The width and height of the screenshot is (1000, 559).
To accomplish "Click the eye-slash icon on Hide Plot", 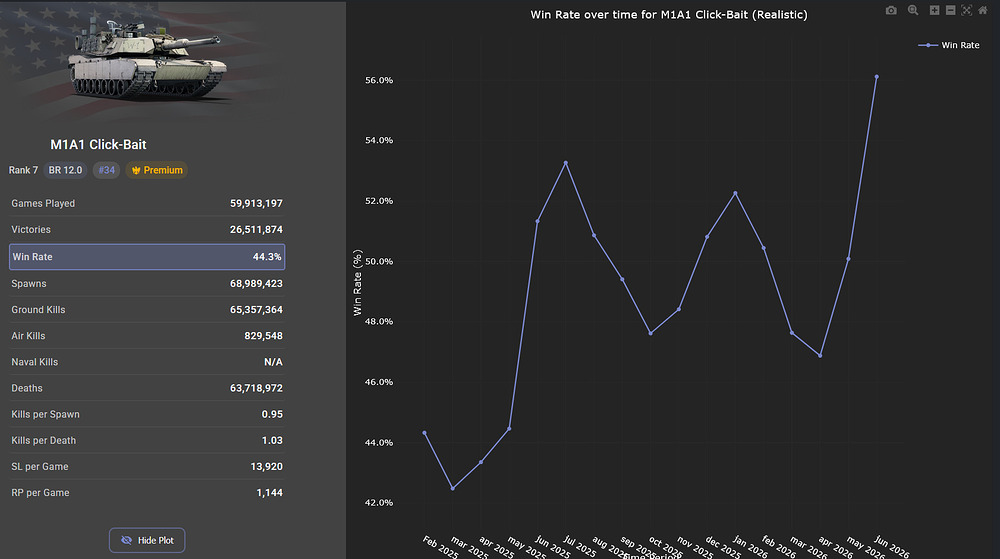I will [126, 541].
